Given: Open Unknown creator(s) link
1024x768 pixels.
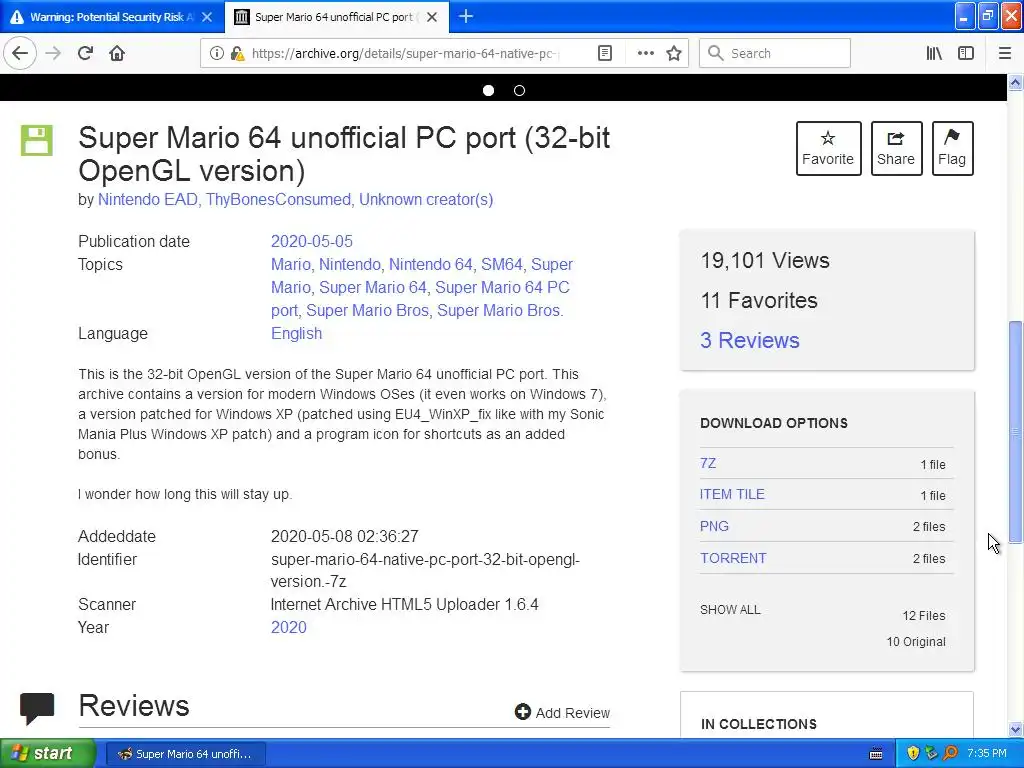Looking at the screenshot, I should [x=426, y=199].
